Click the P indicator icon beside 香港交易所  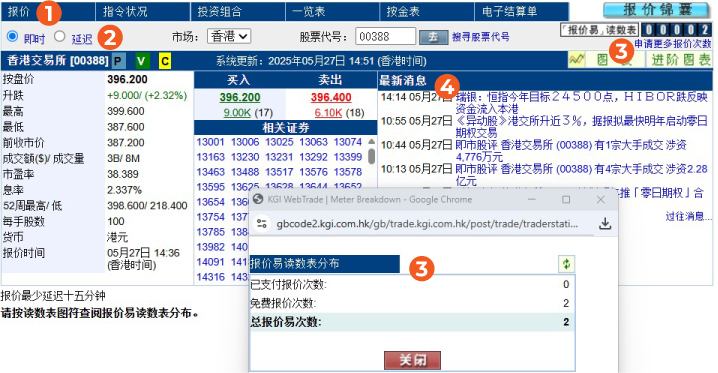tap(119, 61)
